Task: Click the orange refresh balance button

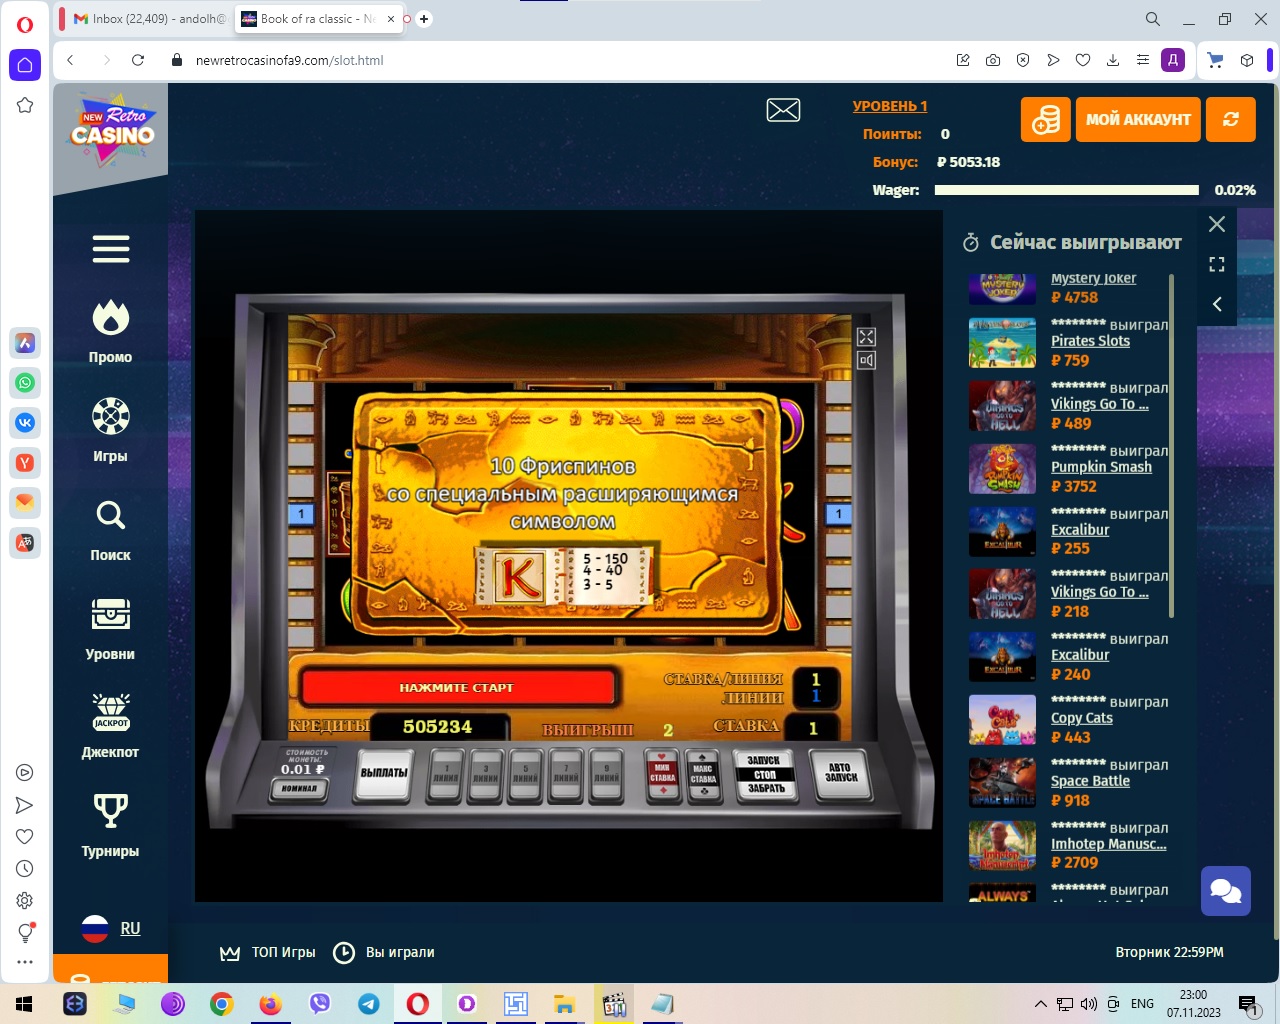Action: [x=1231, y=120]
